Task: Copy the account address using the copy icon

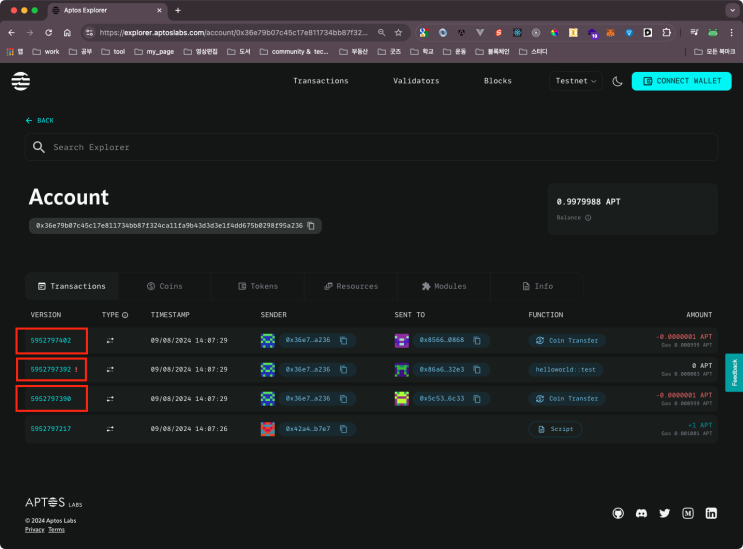Action: point(311,226)
